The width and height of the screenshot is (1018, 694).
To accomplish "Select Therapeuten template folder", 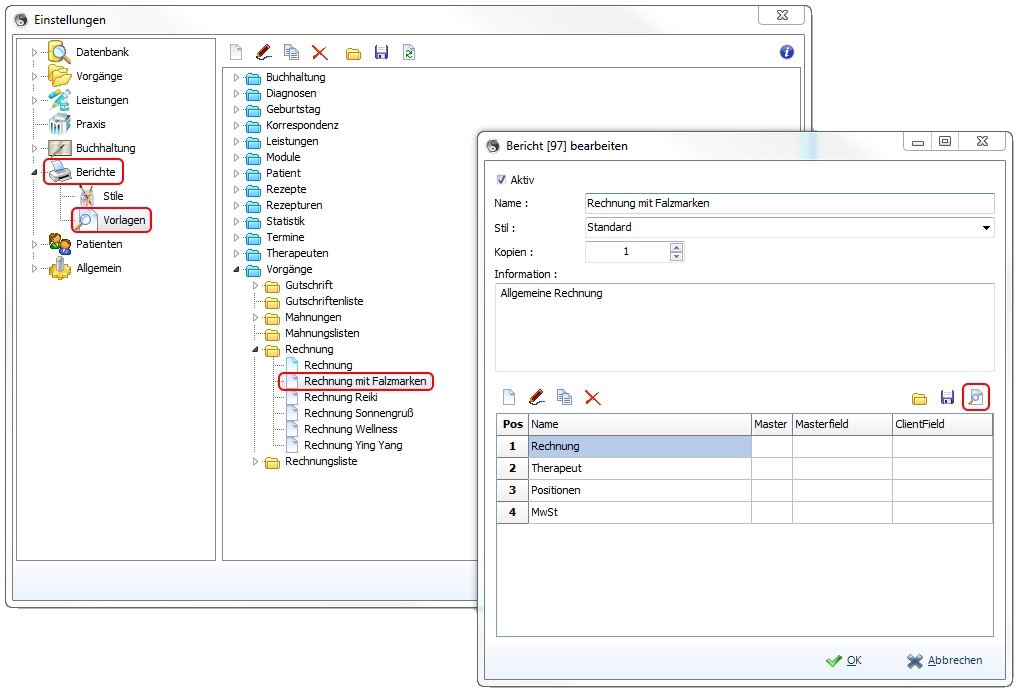I will pyautogui.click(x=297, y=253).
